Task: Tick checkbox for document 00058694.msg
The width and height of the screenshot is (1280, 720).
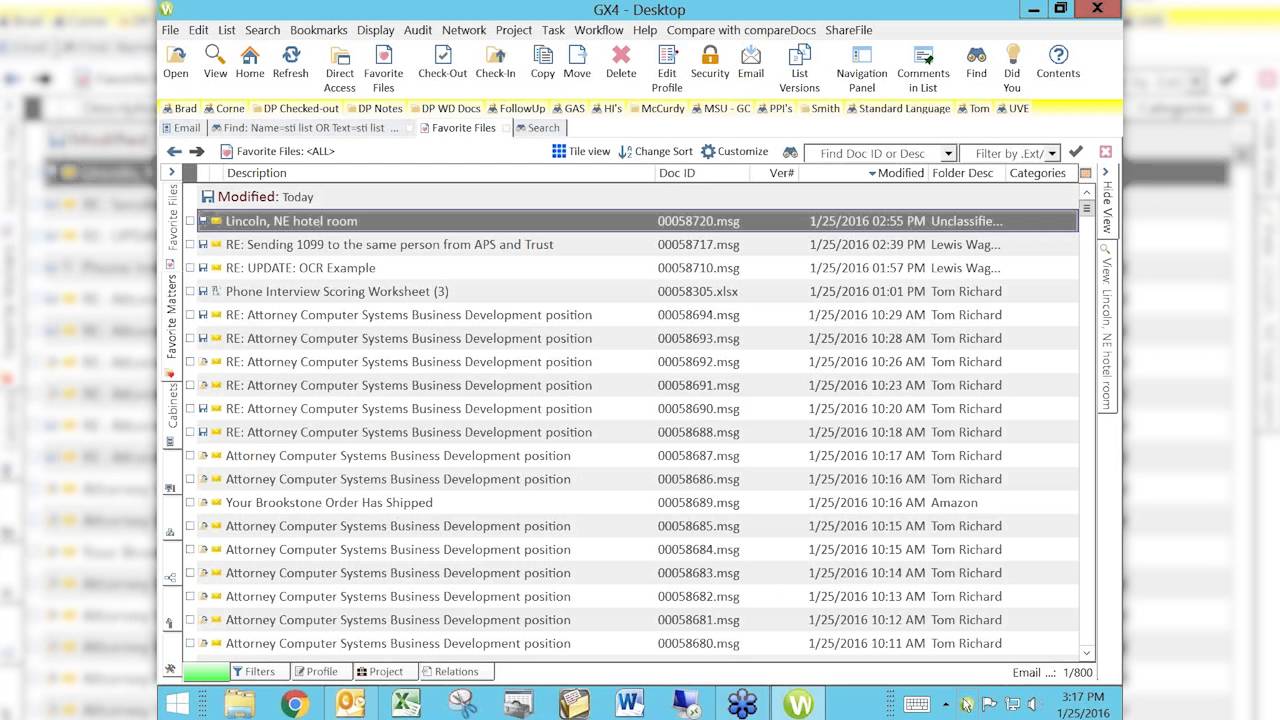Action: click(x=190, y=315)
